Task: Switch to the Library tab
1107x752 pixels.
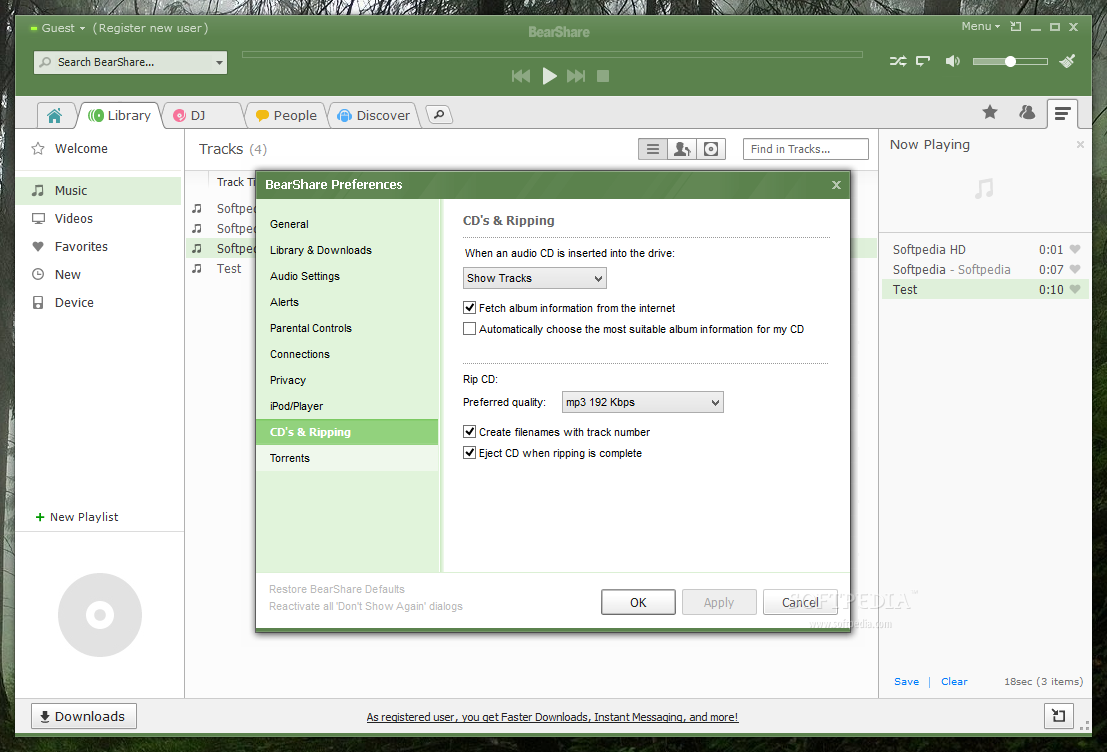Action: click(x=120, y=115)
